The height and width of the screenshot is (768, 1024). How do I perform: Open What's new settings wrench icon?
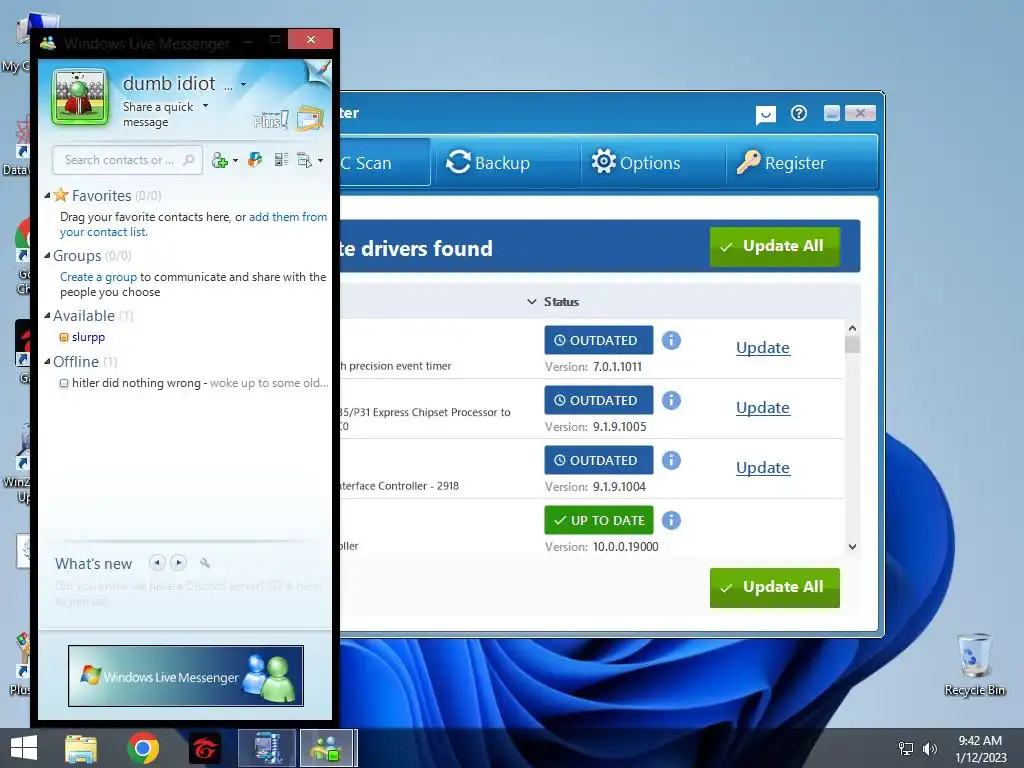[x=204, y=563]
